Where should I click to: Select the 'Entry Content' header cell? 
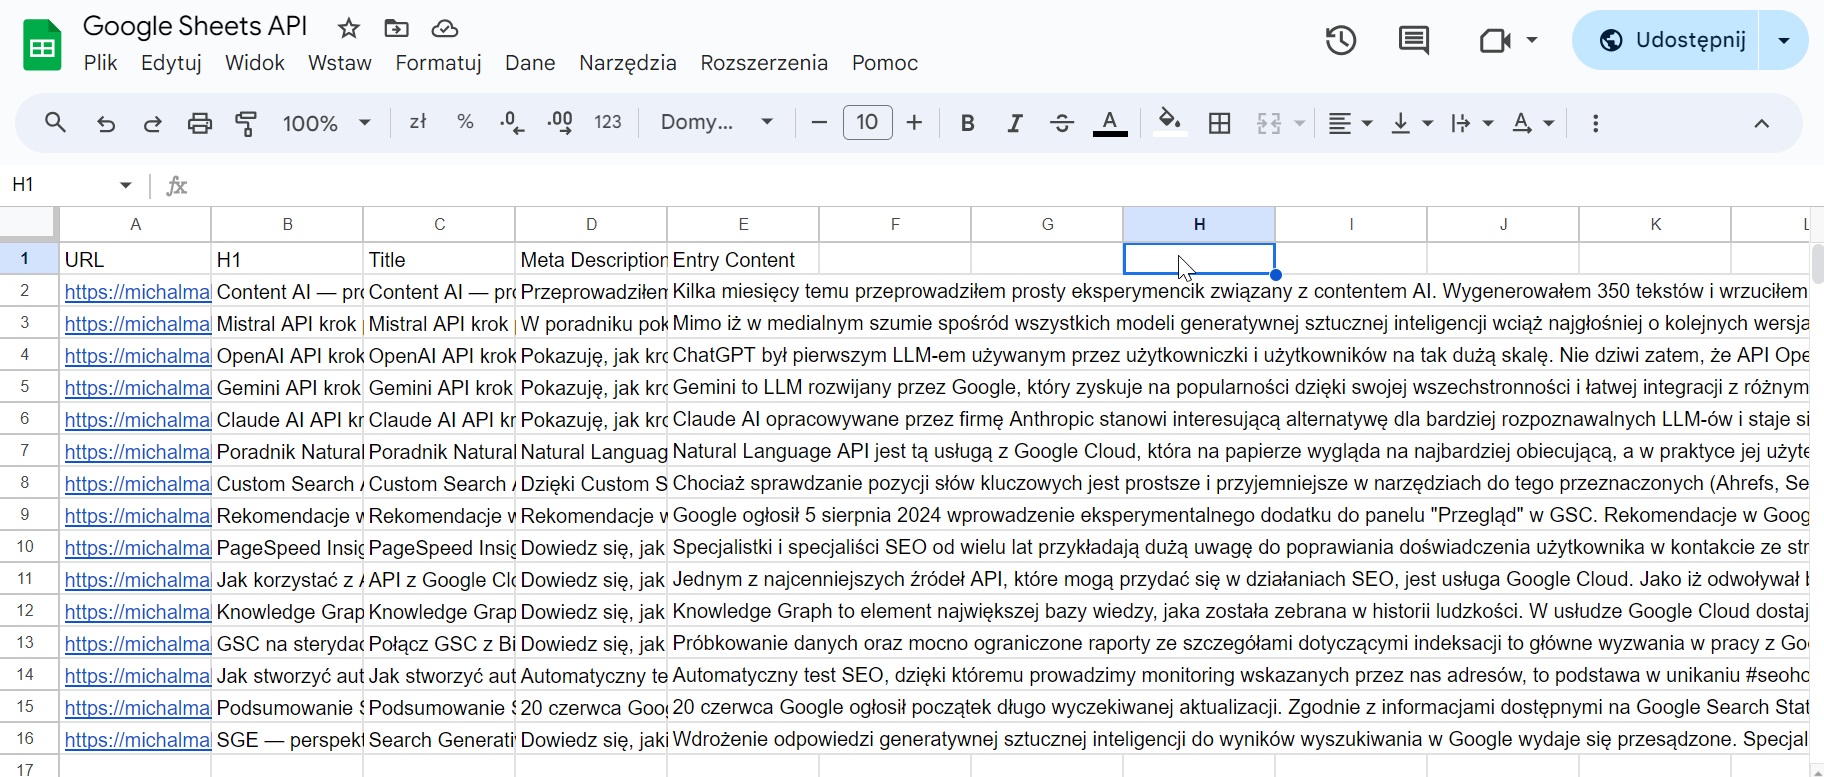(x=743, y=259)
